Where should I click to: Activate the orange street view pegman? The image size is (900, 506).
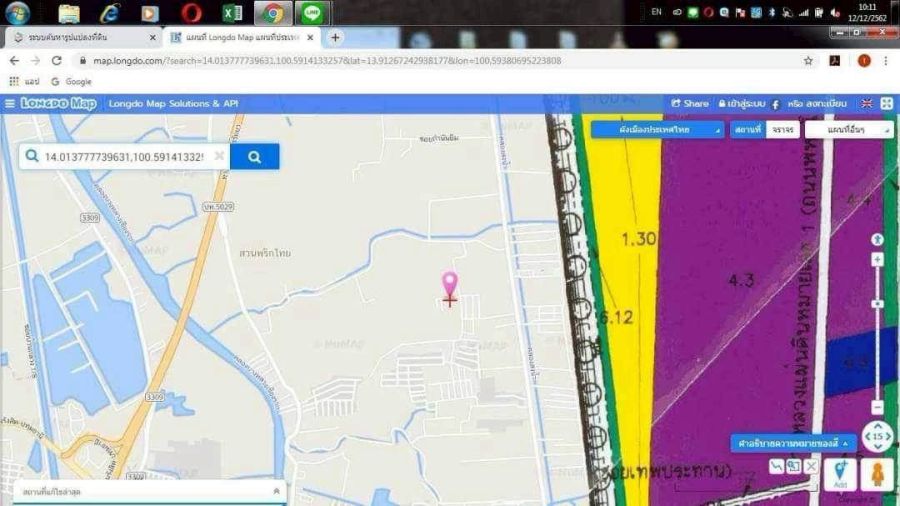tap(877, 474)
